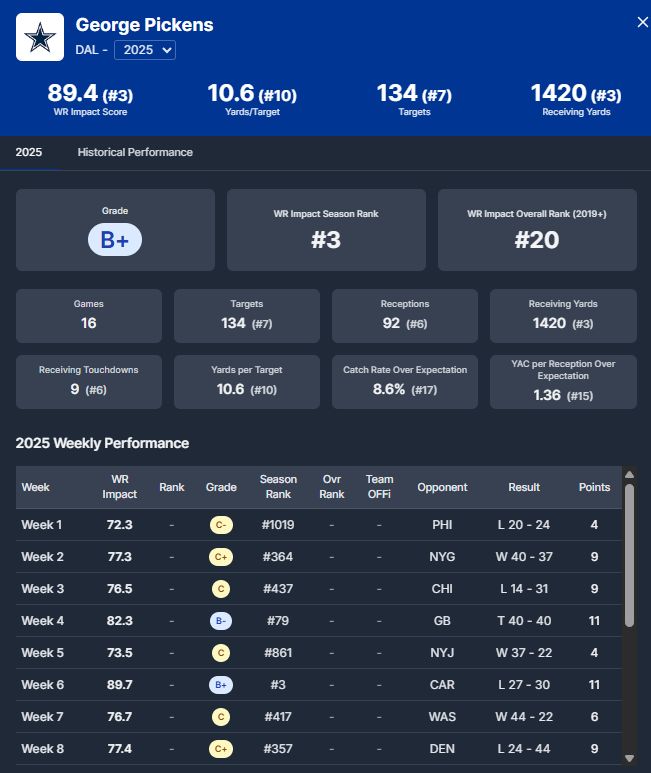Click the Week 2 C+ grade badge
The image size is (651, 773).
221,557
